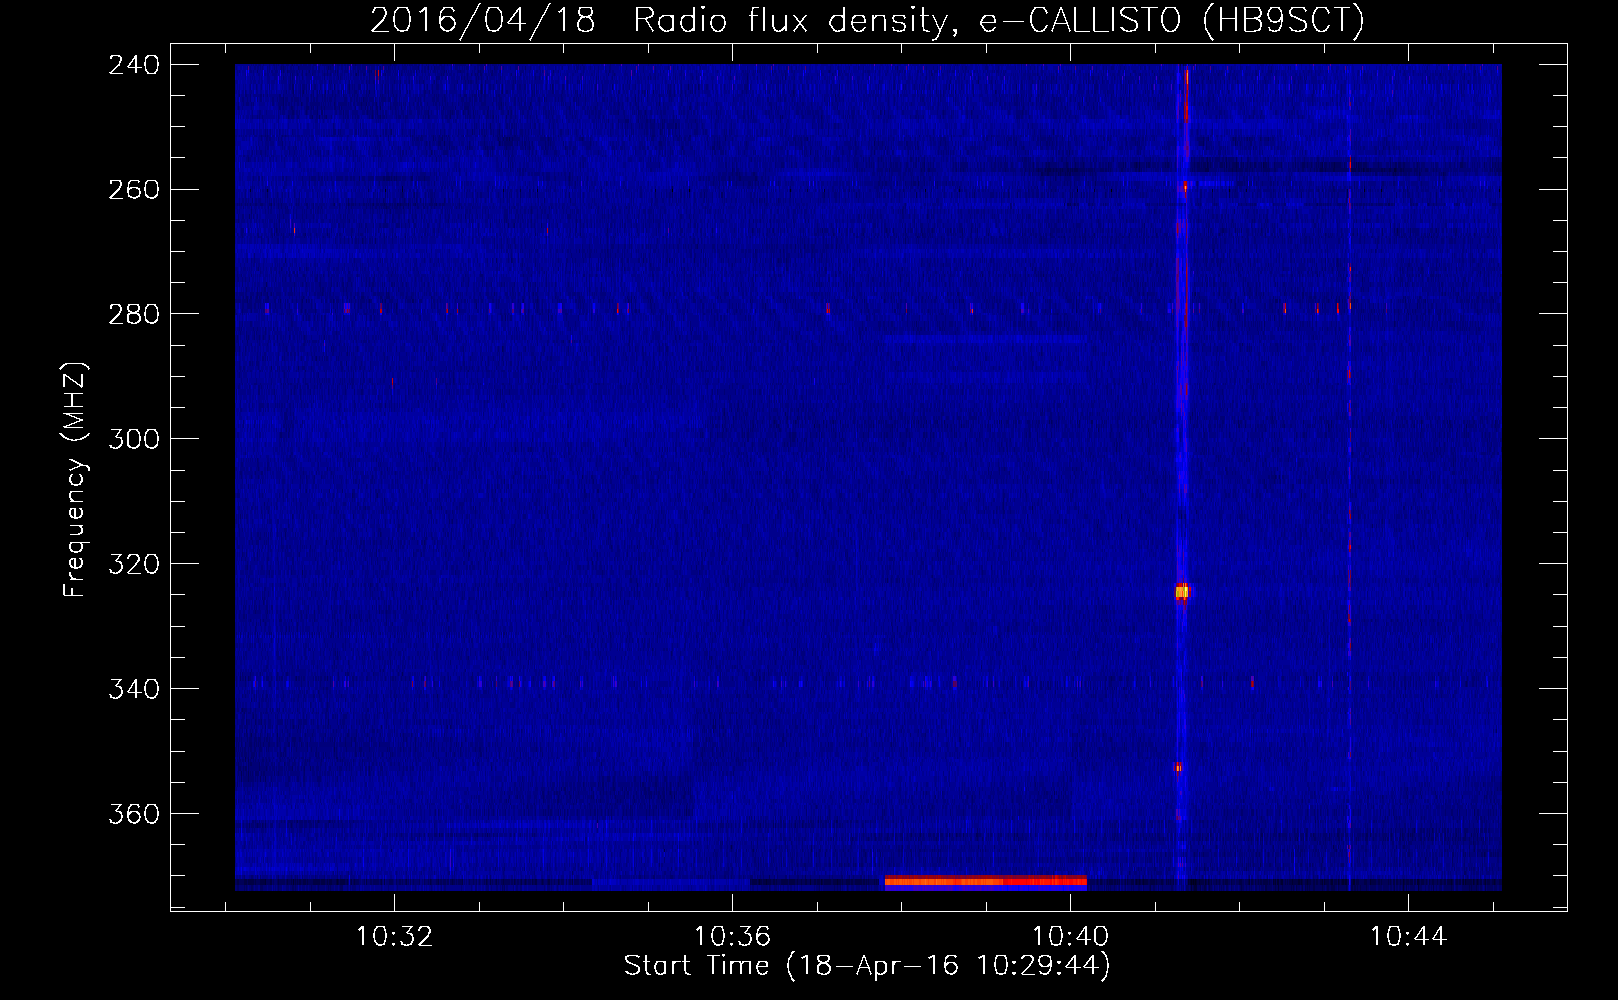This screenshot has width=1618, height=1000.
Task: Select the 260 frequency tick label
Action: click(134, 190)
